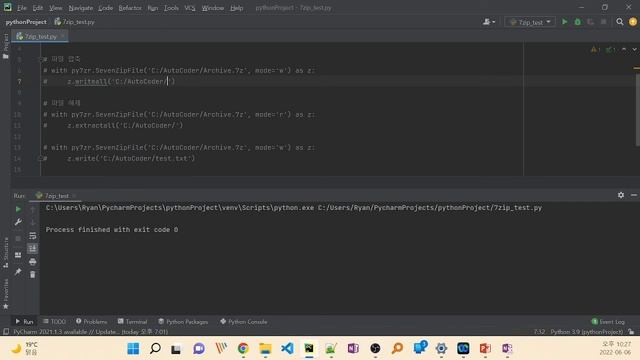Open the Edit menu
The image size is (640, 360).
coord(38,8)
